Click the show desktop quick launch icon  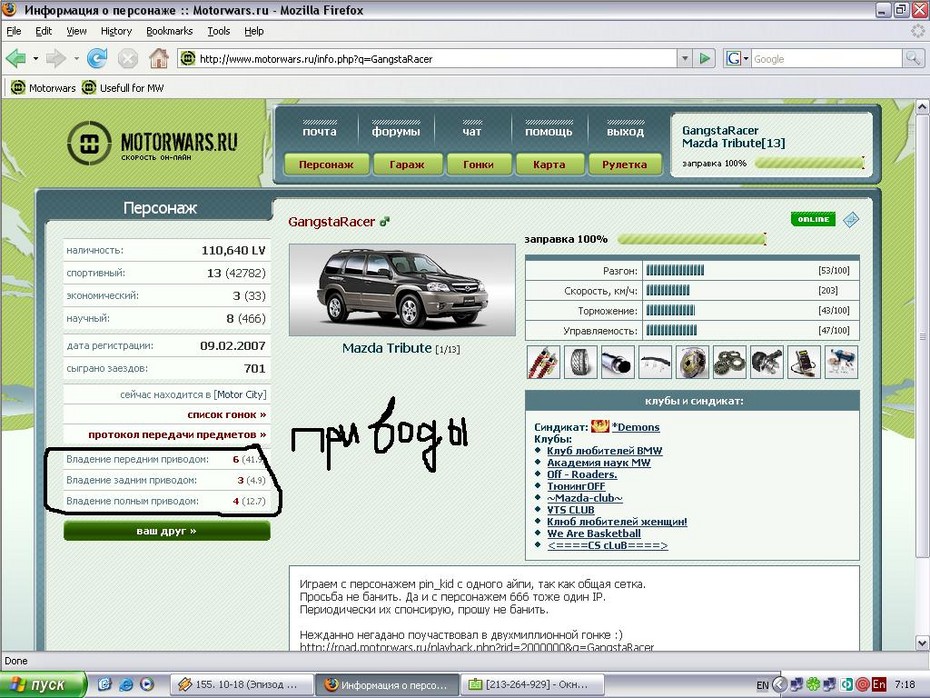click(104, 684)
